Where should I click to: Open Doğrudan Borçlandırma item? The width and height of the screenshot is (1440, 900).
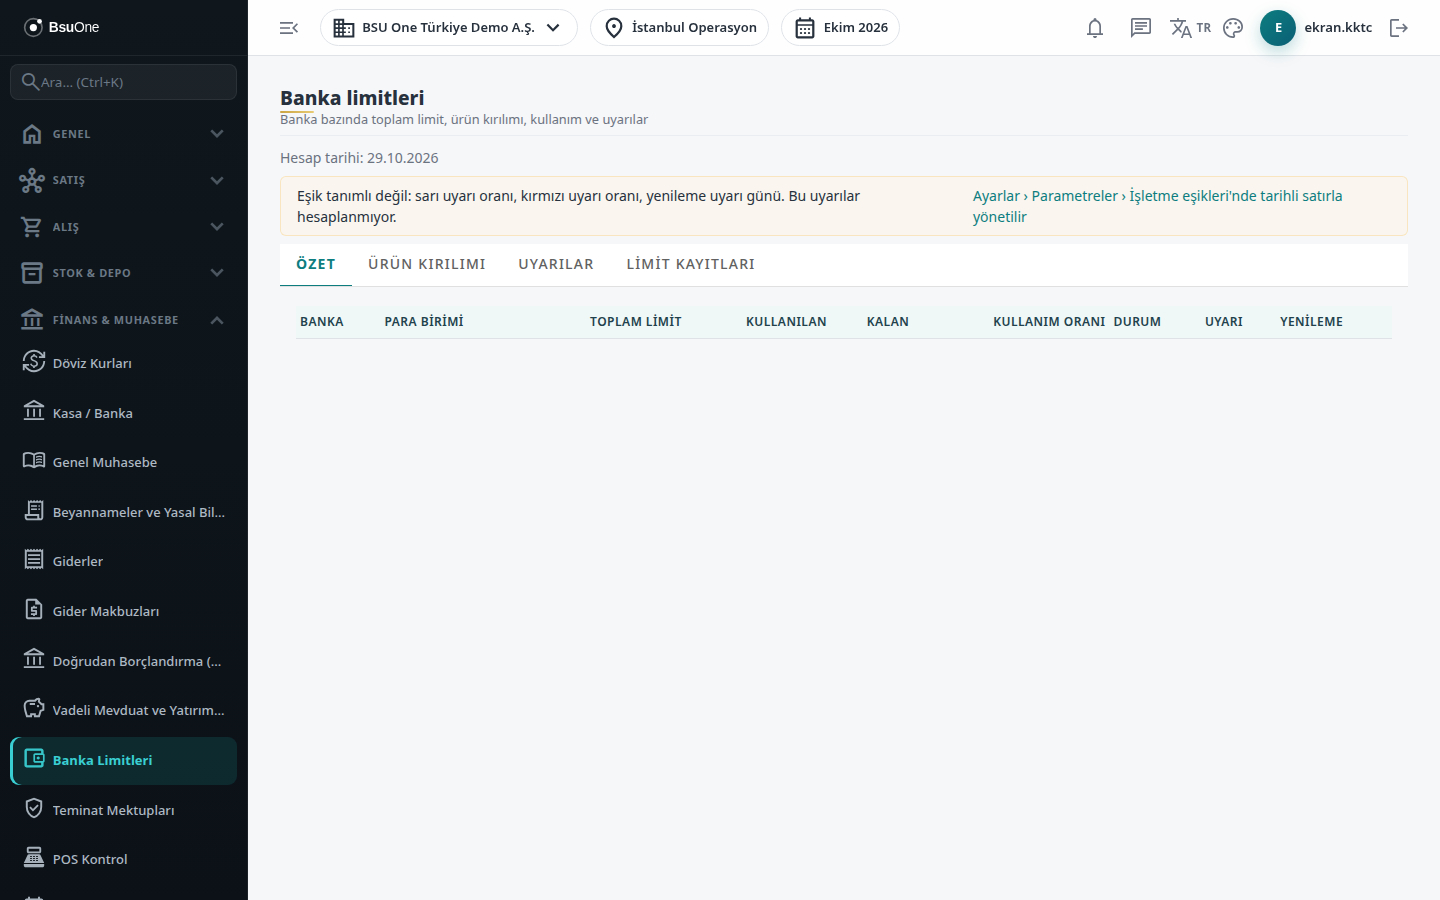pyautogui.click(x=124, y=661)
